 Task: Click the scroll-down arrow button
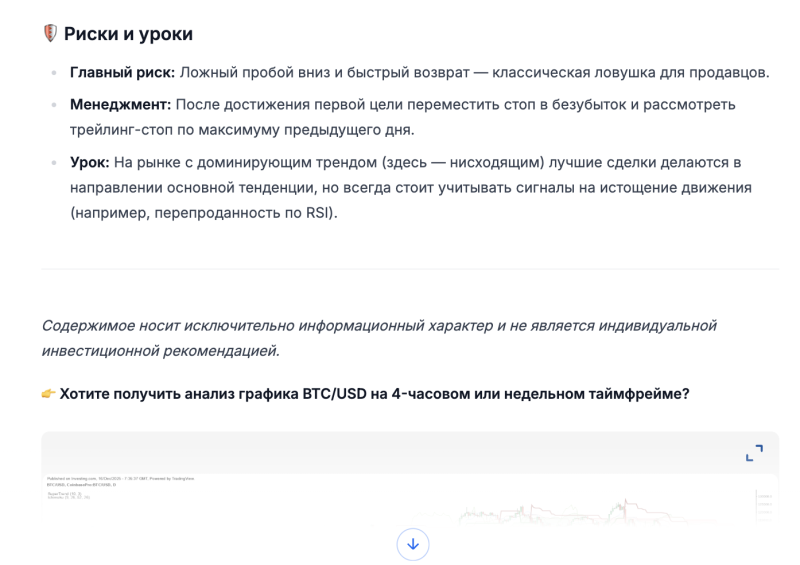click(x=413, y=544)
